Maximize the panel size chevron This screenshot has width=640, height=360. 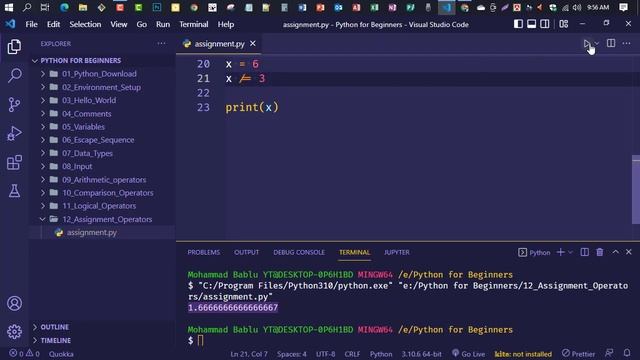615,252
